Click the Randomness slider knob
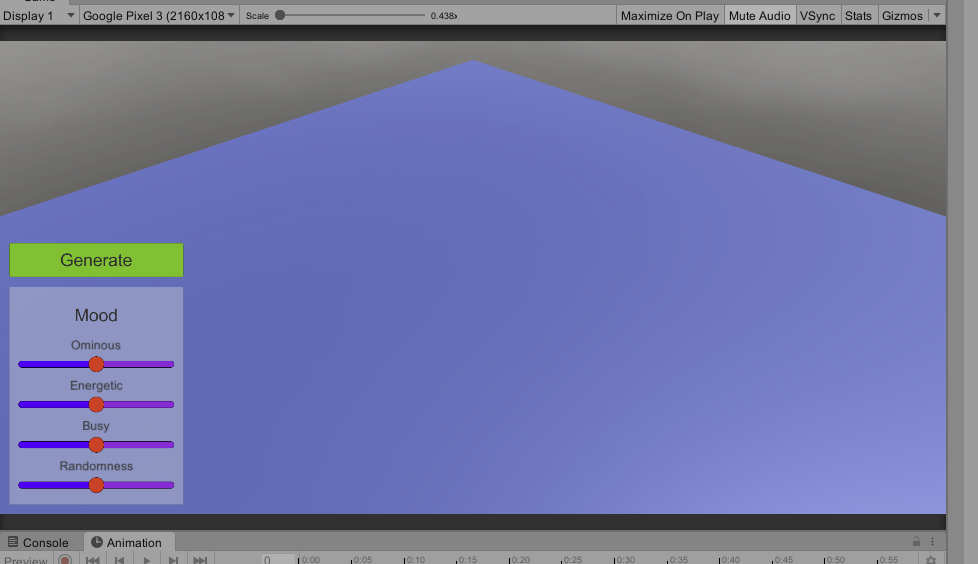This screenshot has height=564, width=978. pyautogui.click(x=96, y=485)
